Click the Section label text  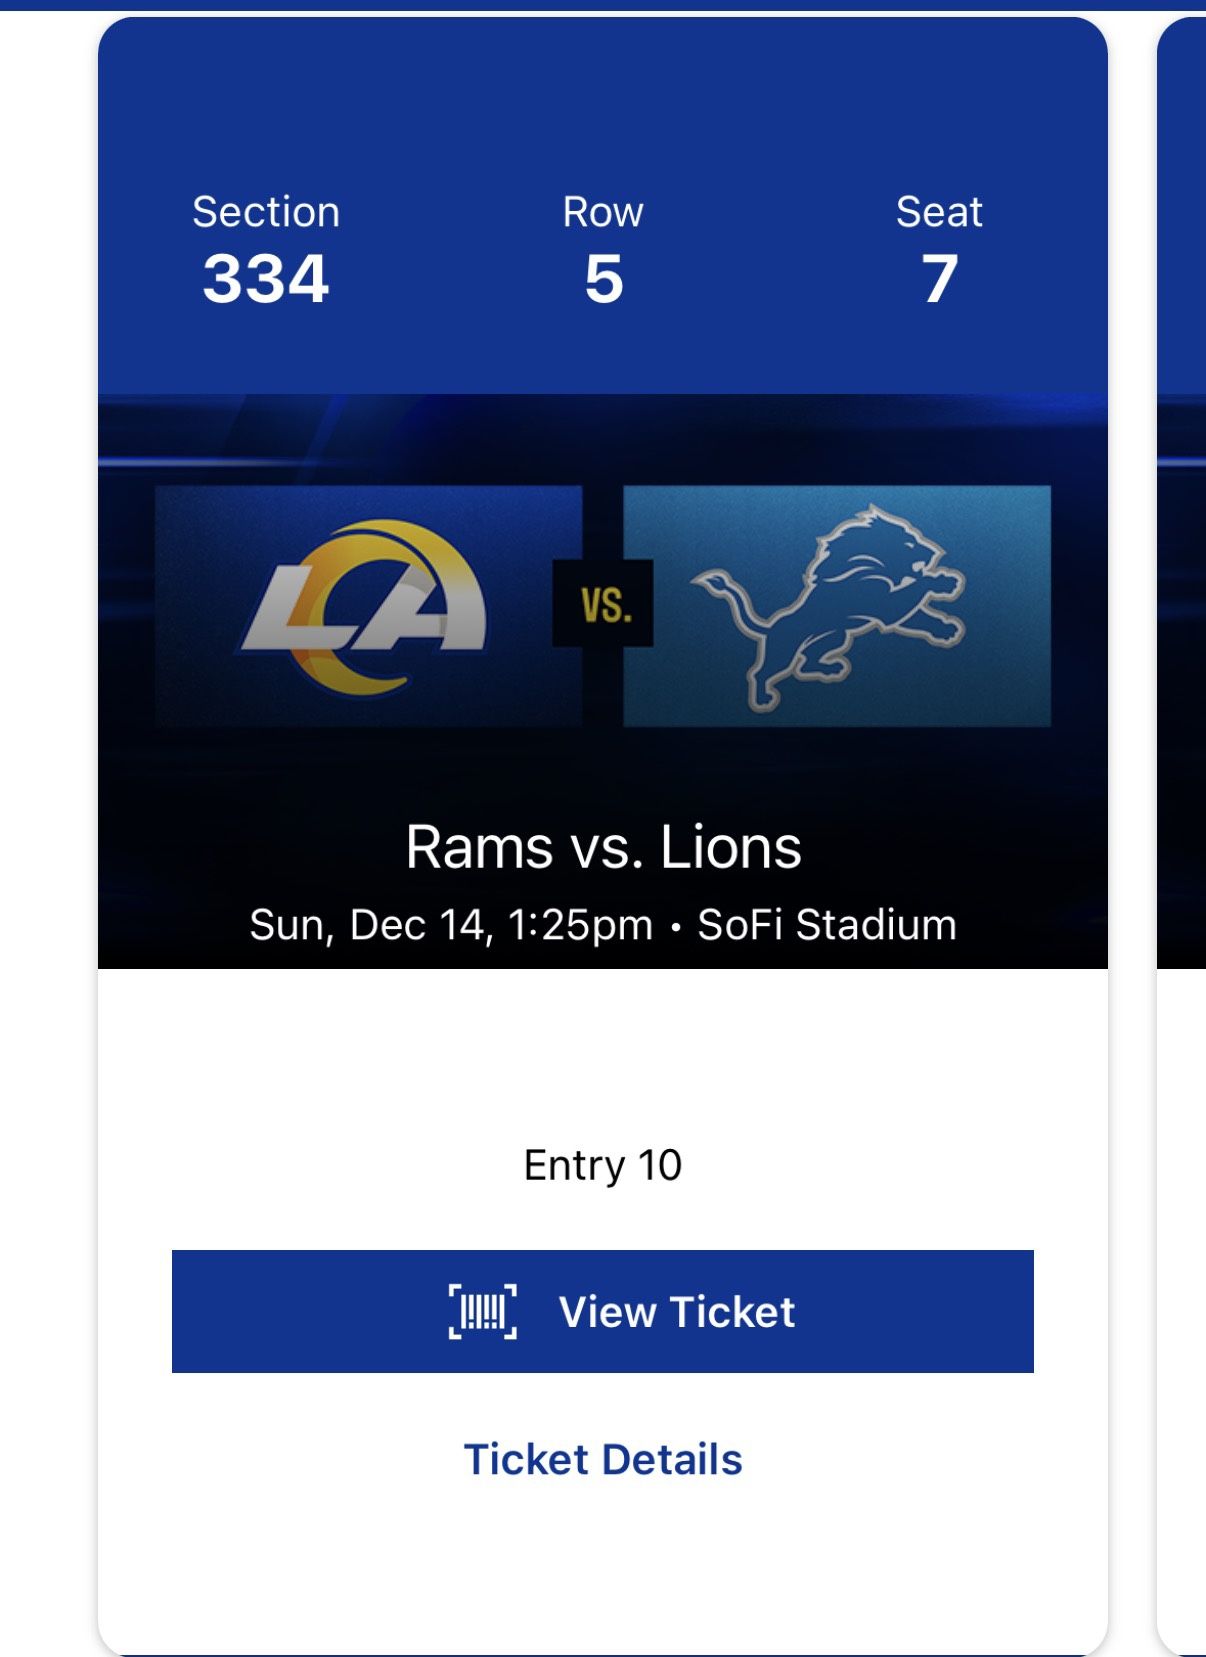coord(265,212)
